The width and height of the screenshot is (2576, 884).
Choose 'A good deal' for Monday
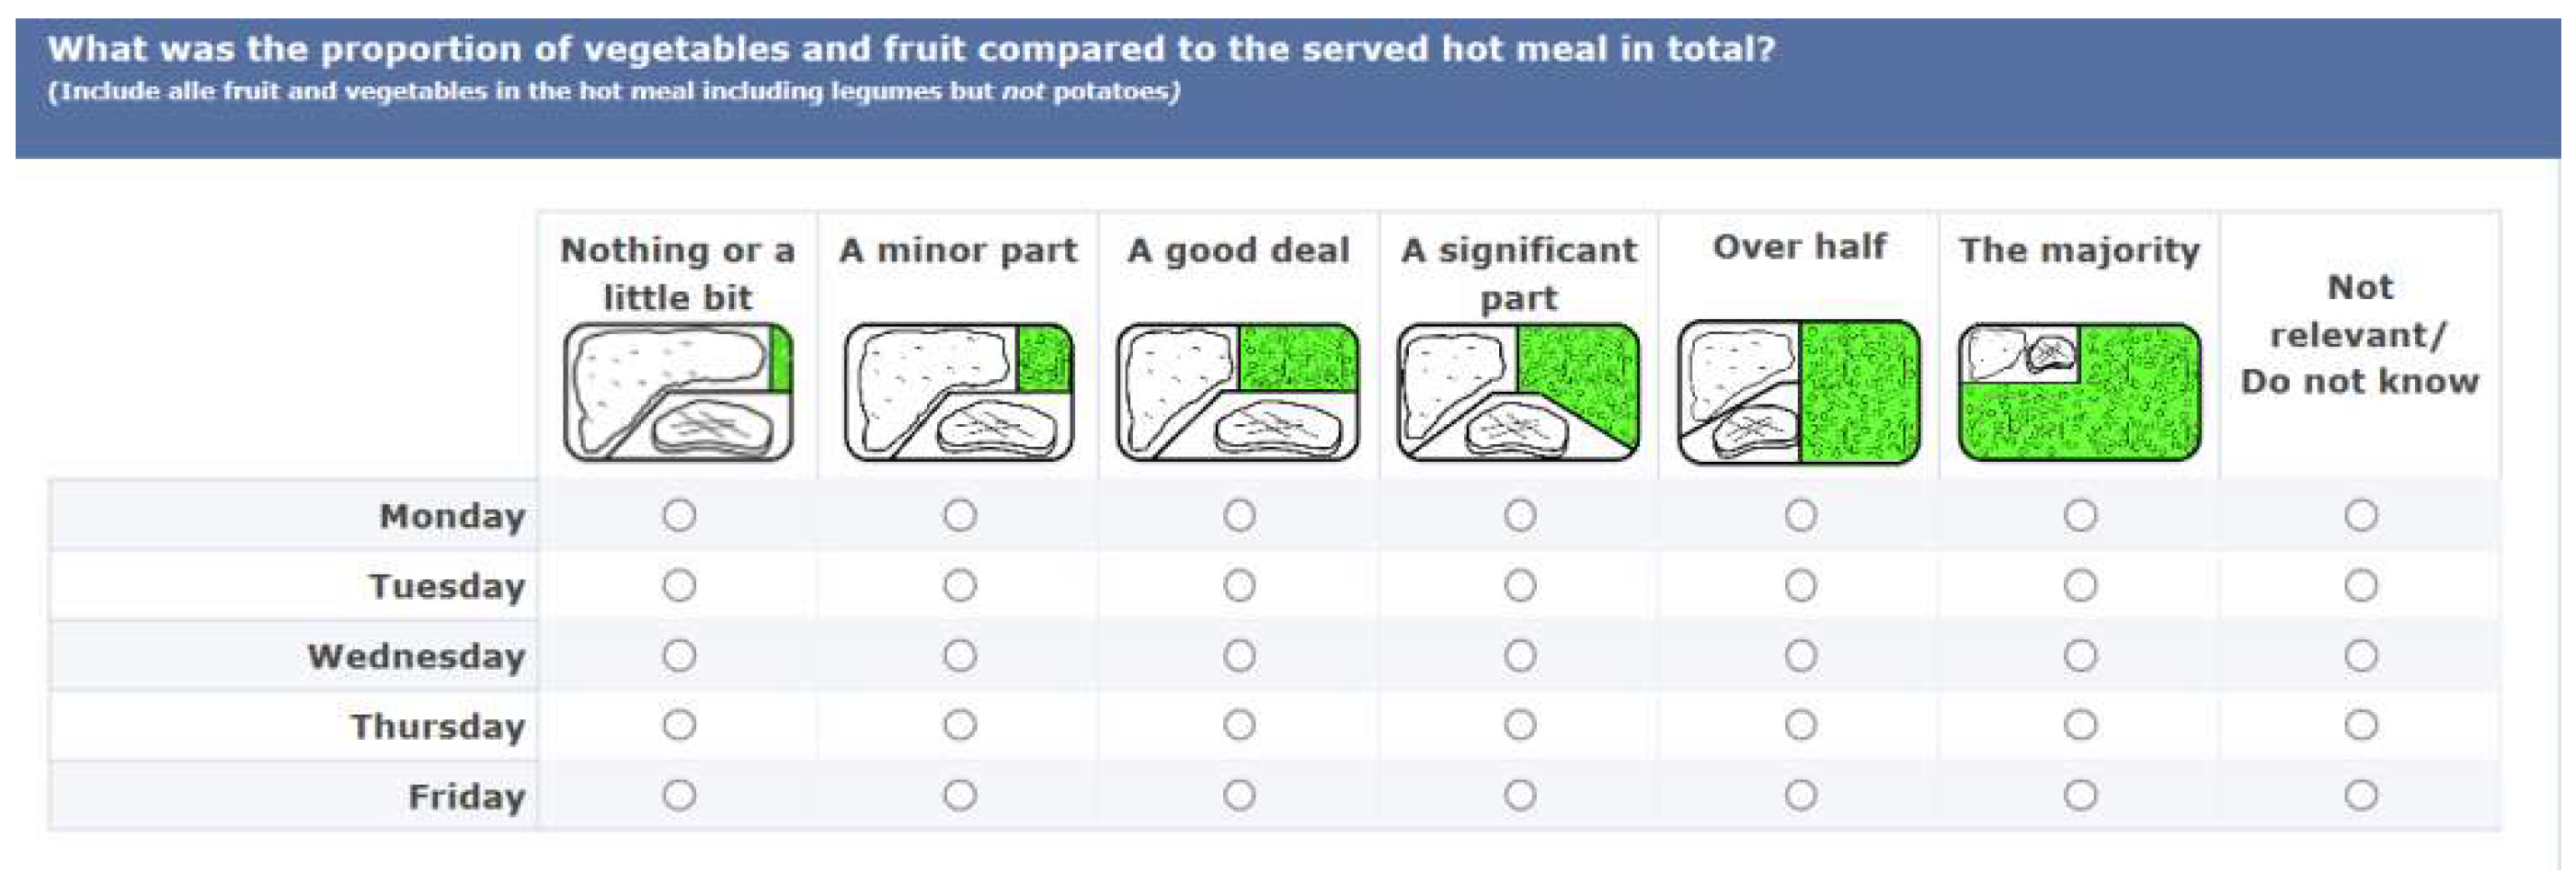click(1240, 516)
